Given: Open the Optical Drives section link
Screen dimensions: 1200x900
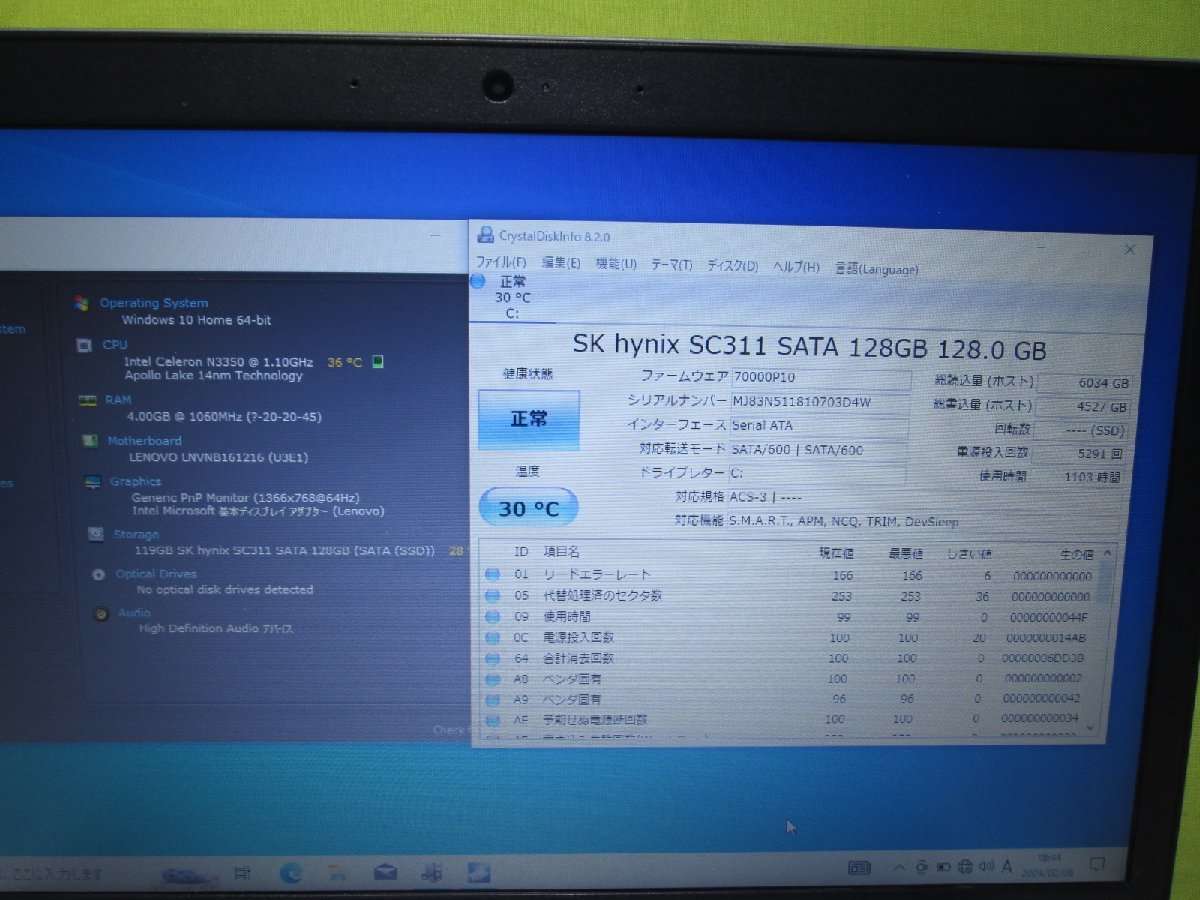Looking at the screenshot, I should tap(156, 574).
